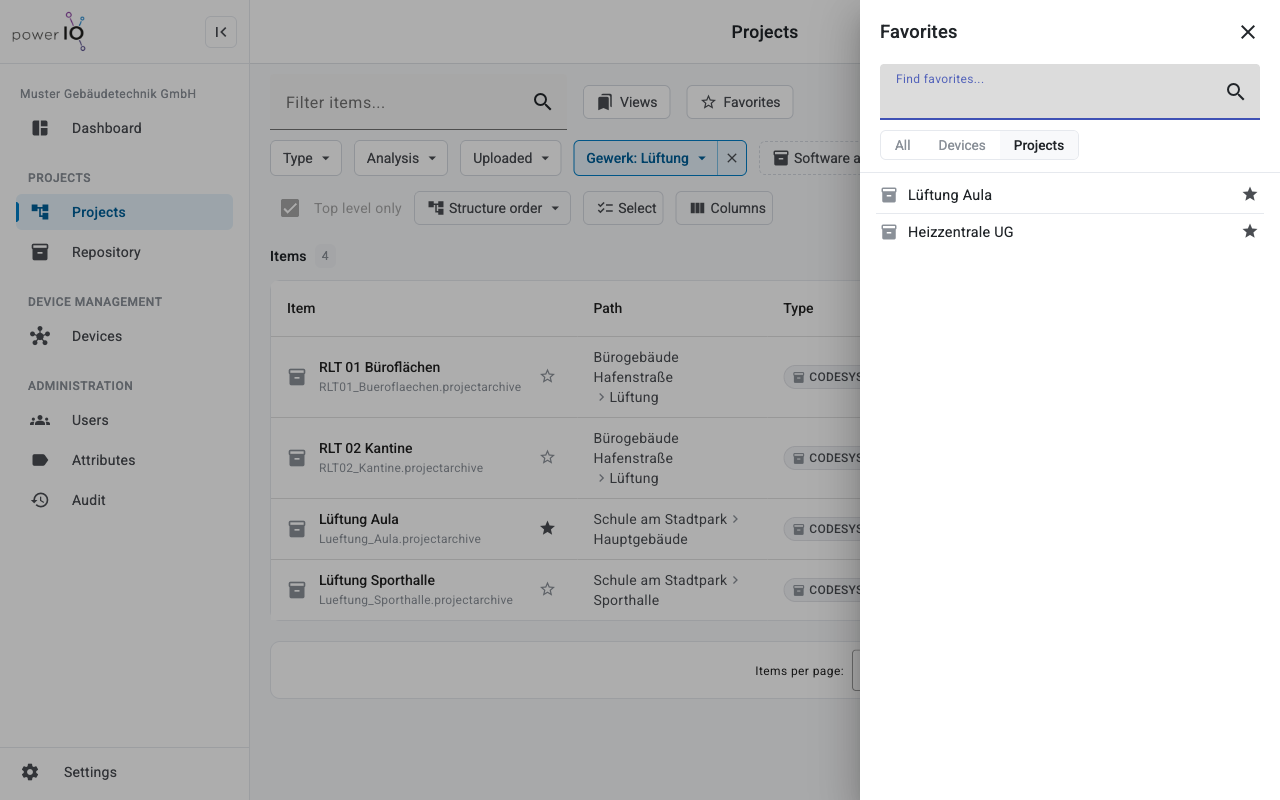Open Devices in the sidebar

(x=124, y=336)
